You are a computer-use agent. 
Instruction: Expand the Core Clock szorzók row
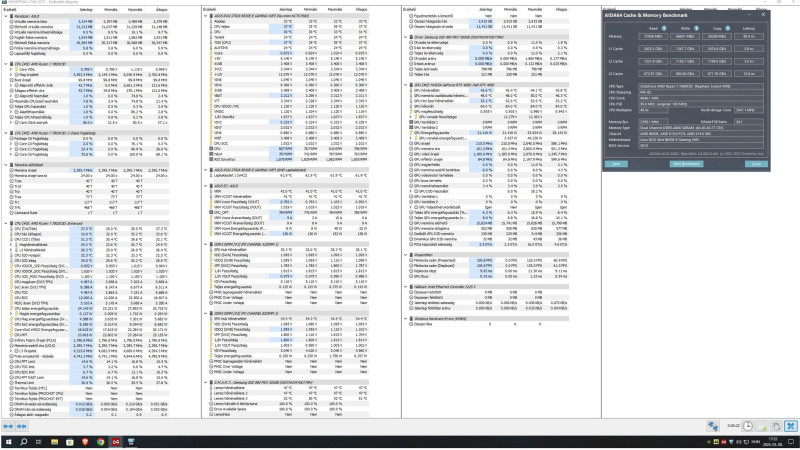tap(11, 122)
